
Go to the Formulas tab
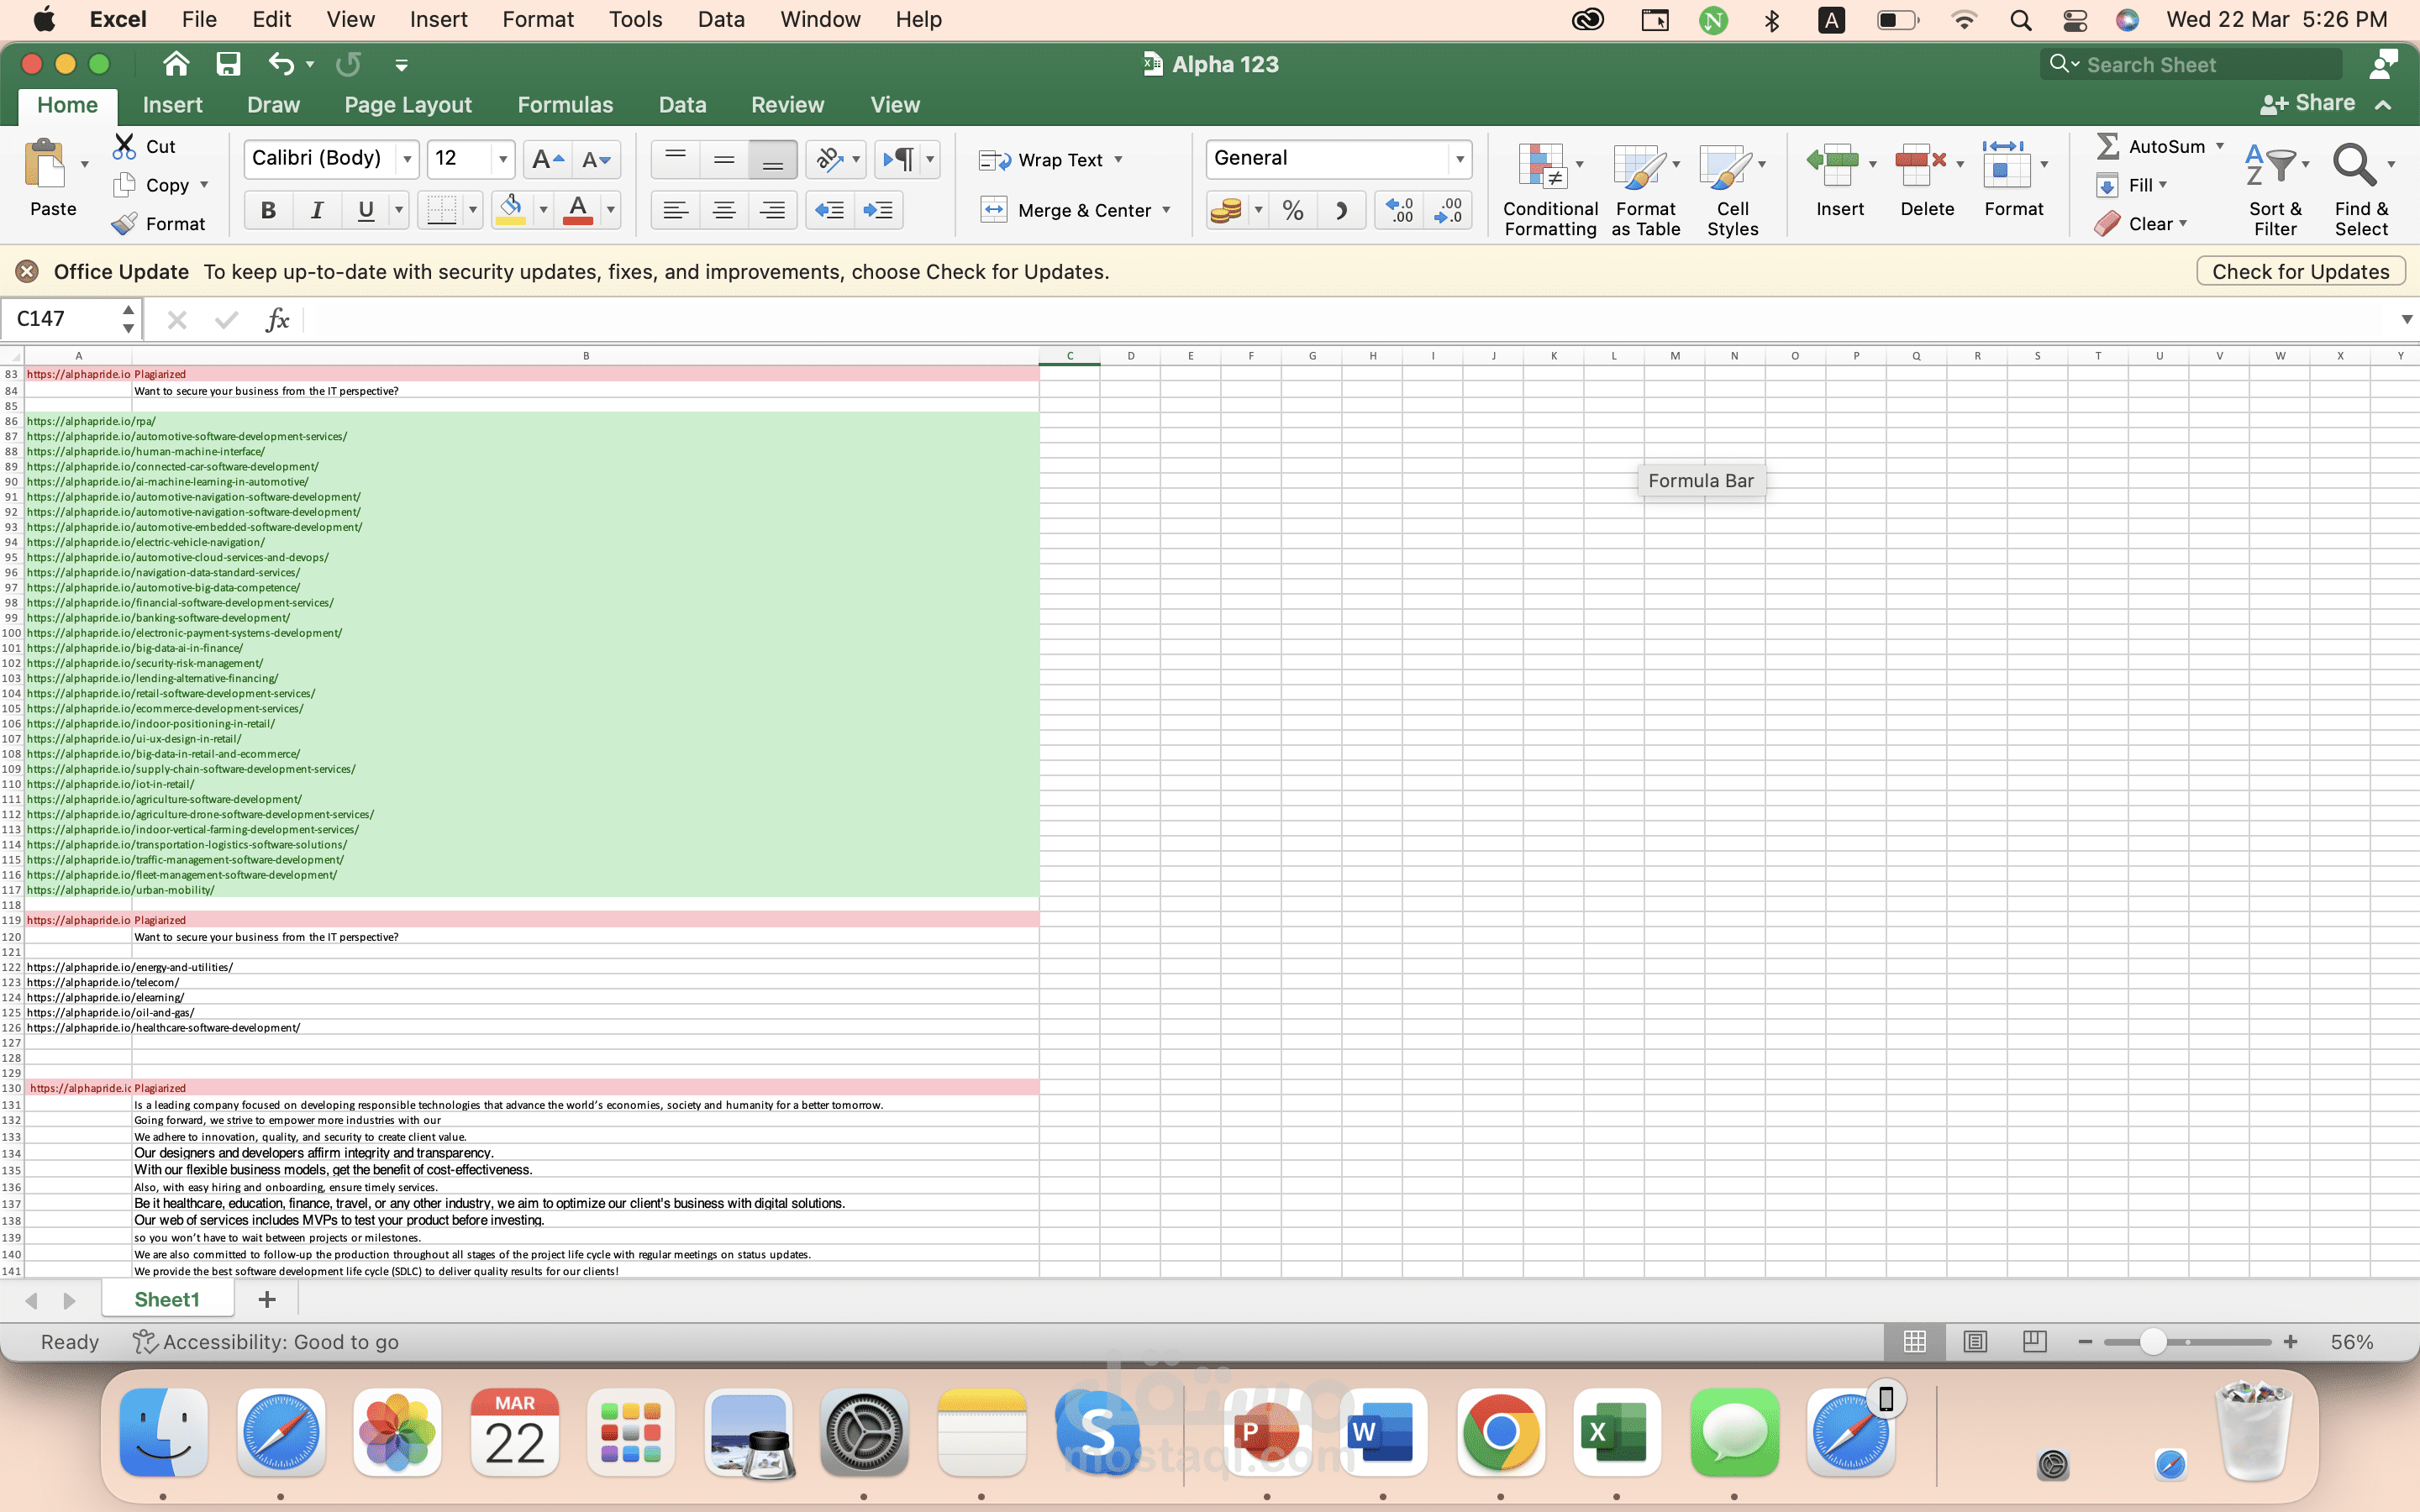tap(565, 105)
